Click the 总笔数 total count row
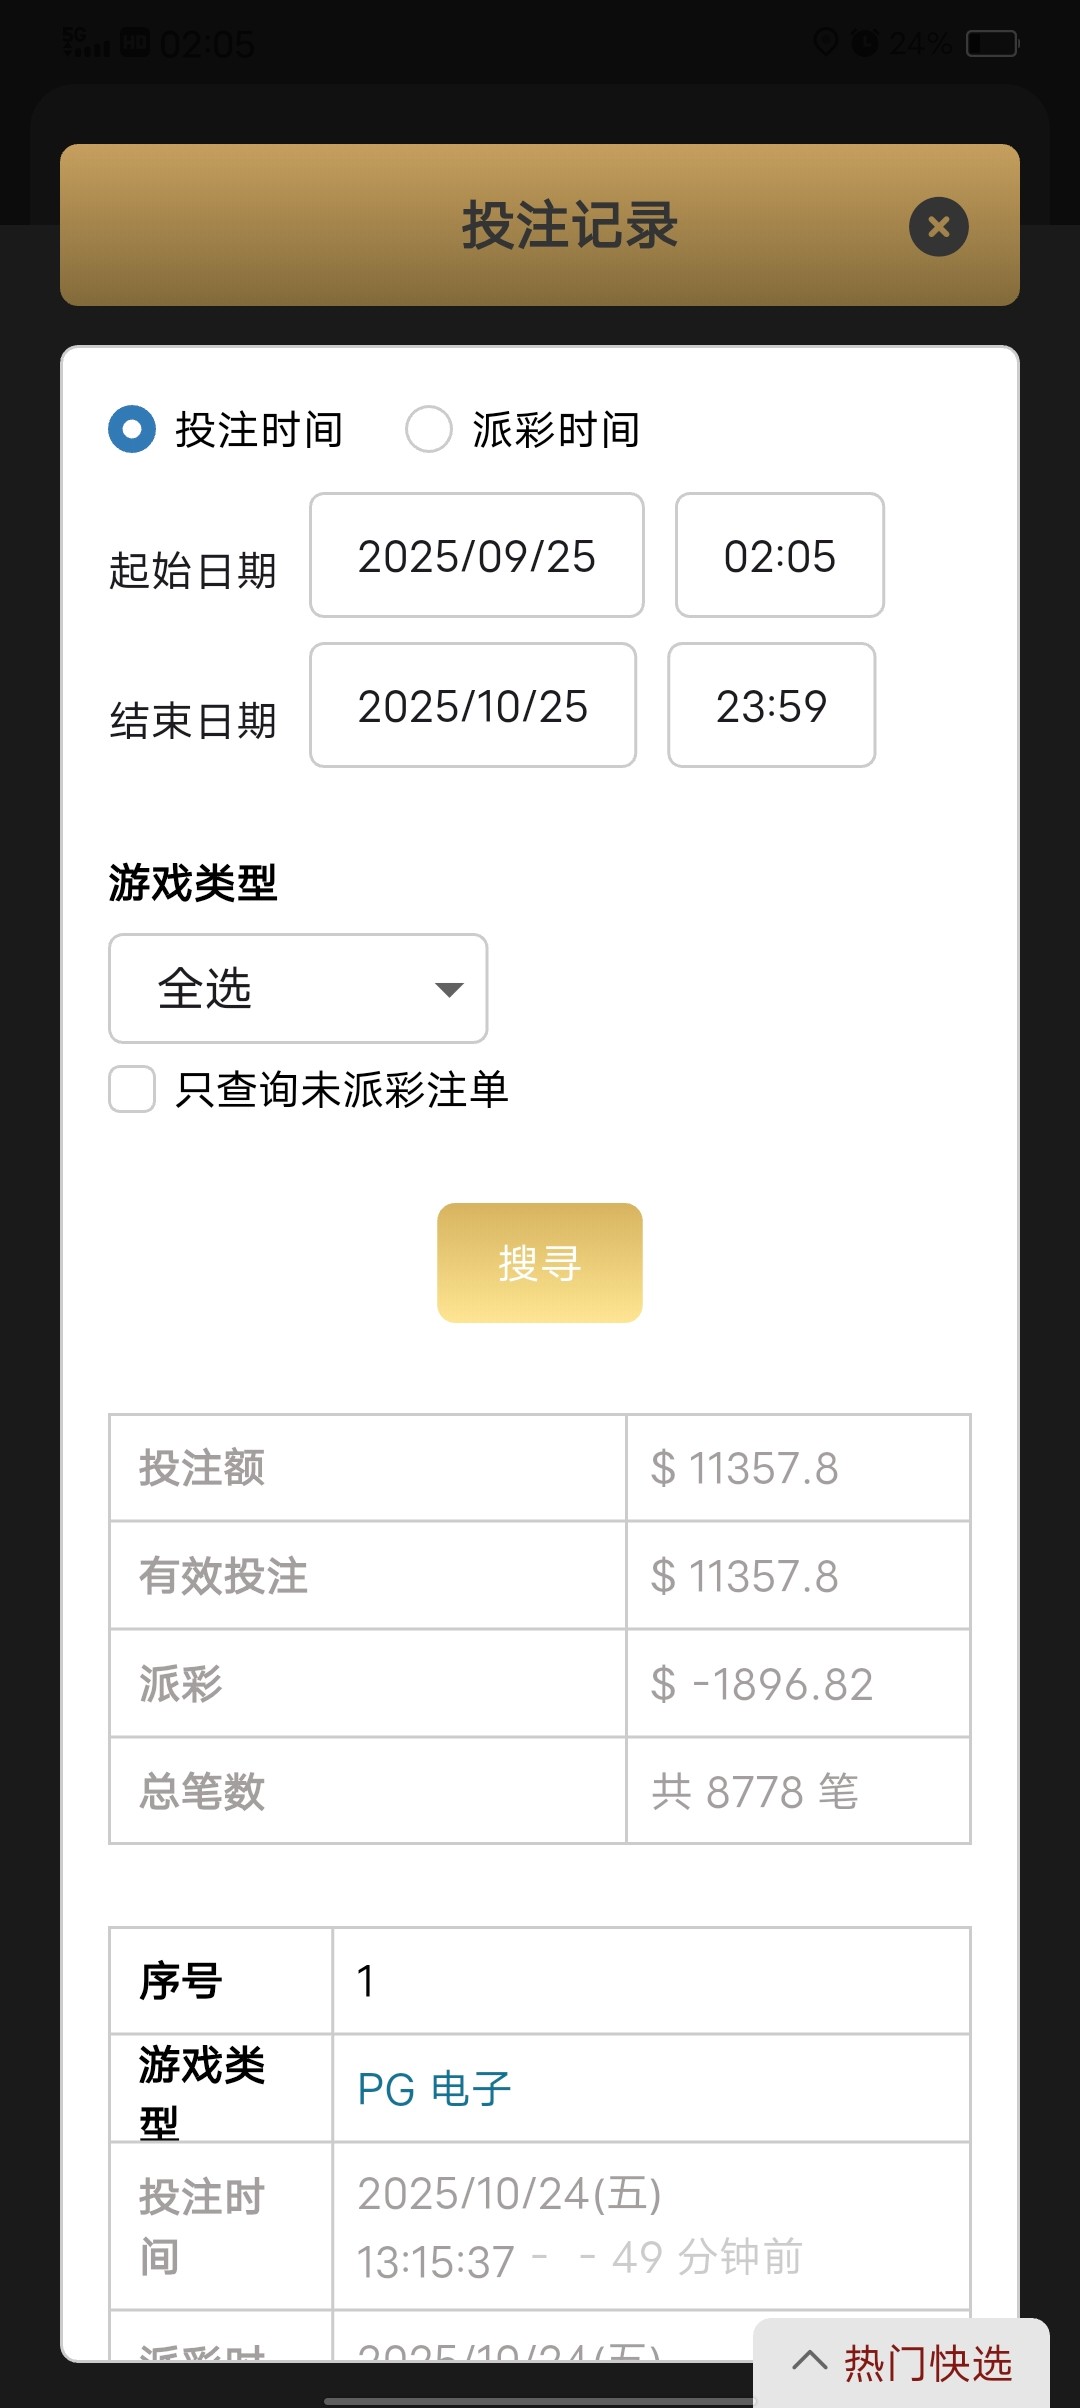The width and height of the screenshot is (1080, 2408). click(x=539, y=1791)
